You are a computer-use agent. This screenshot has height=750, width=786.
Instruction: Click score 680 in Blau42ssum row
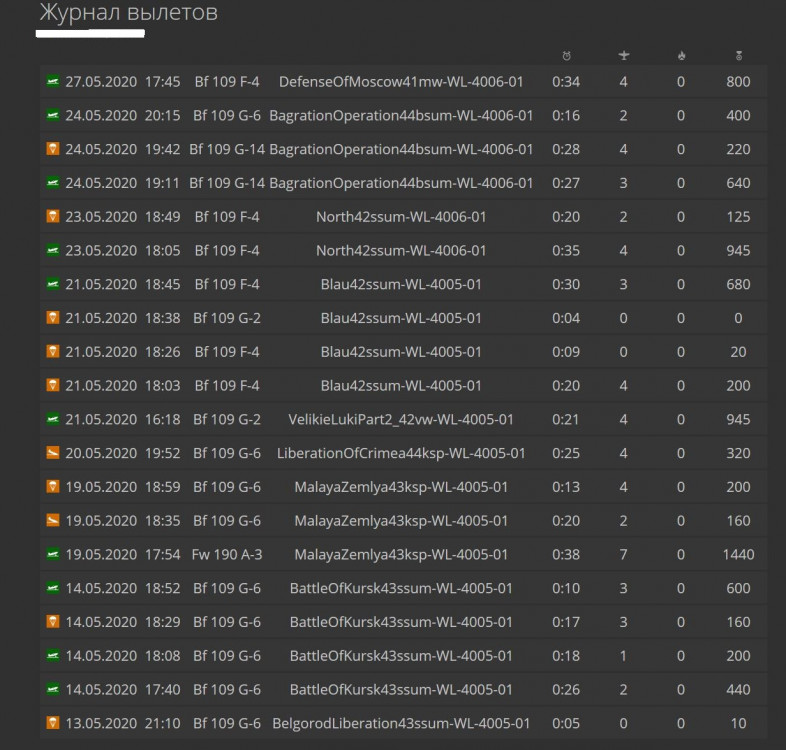738,284
